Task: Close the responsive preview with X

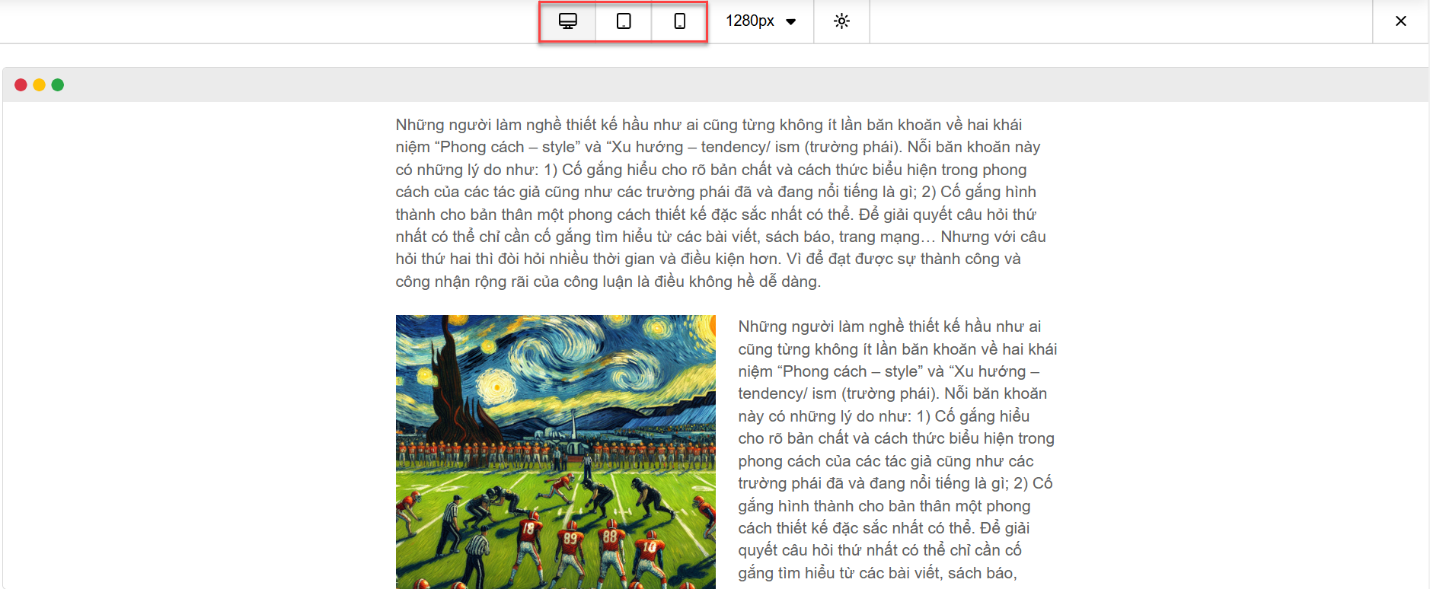Action: click(x=1401, y=21)
